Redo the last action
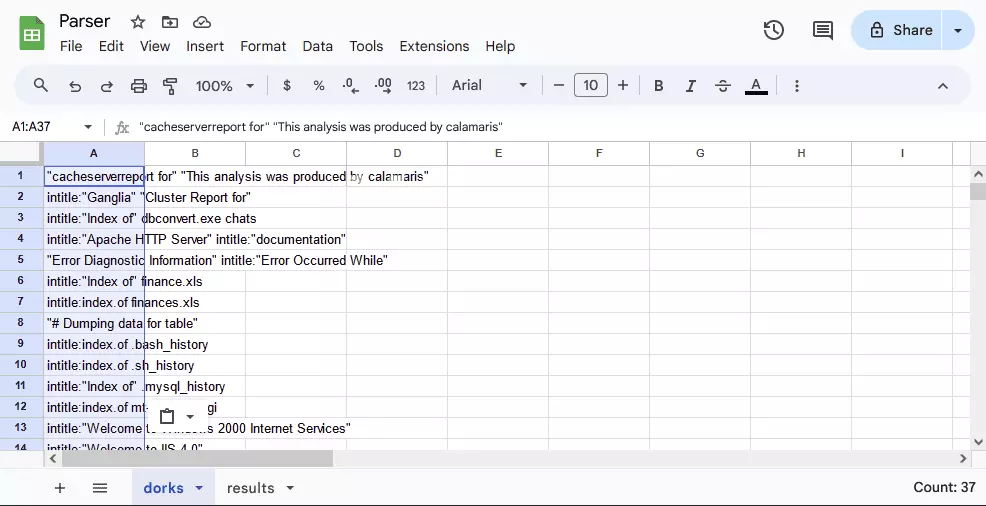This screenshot has height=506, width=986. click(106, 86)
